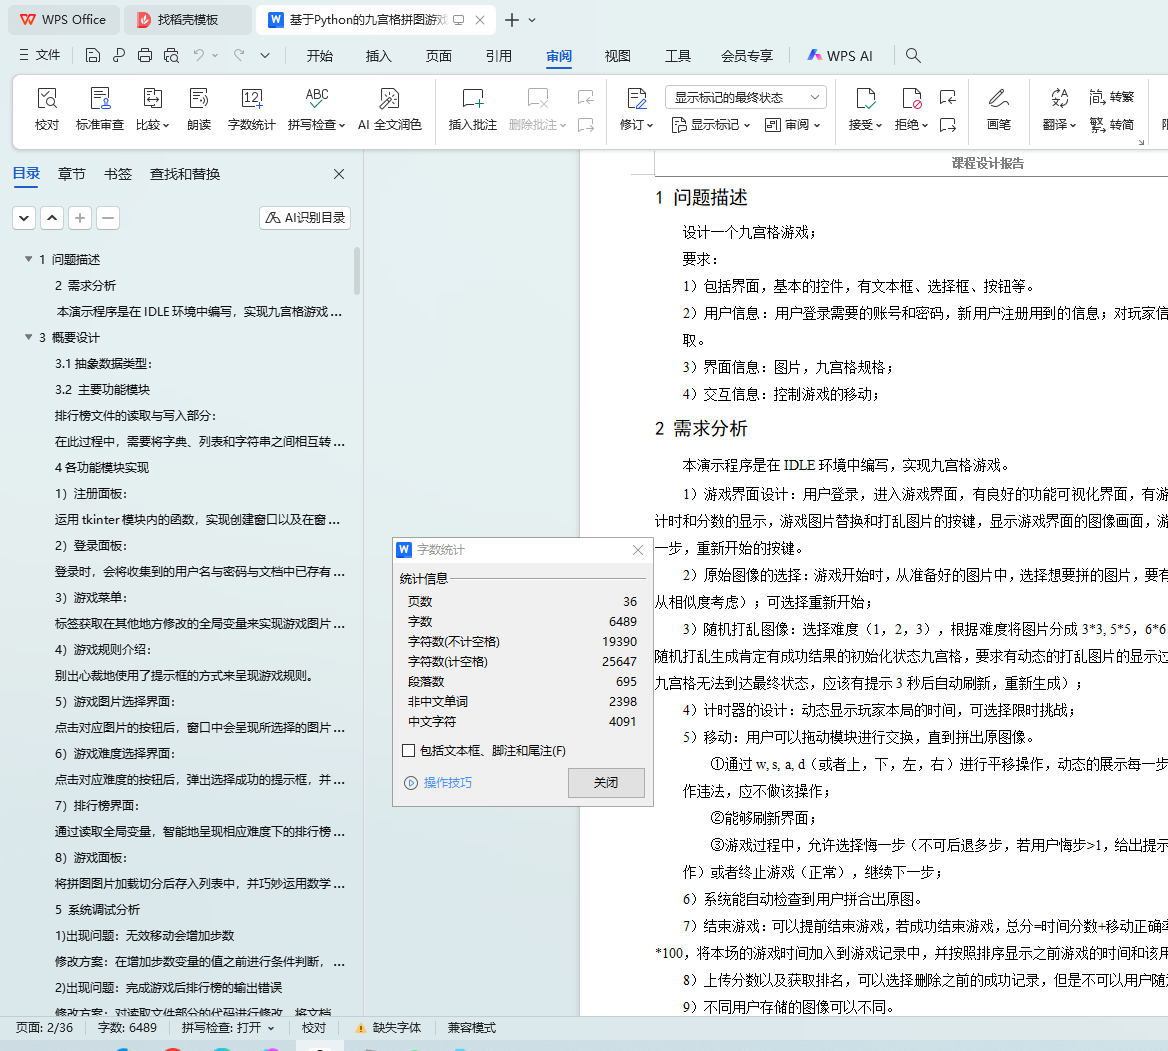Image resolution: width=1168 pixels, height=1051 pixels.
Task: Click 转繁 convert to traditional
Action: point(1111,97)
